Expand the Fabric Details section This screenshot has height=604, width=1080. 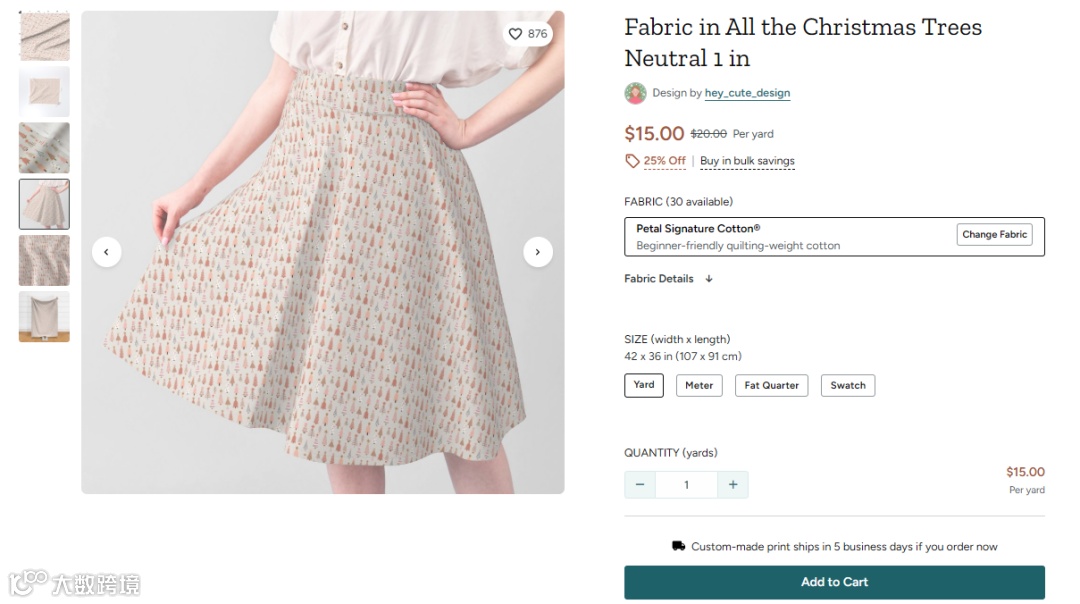click(x=668, y=279)
